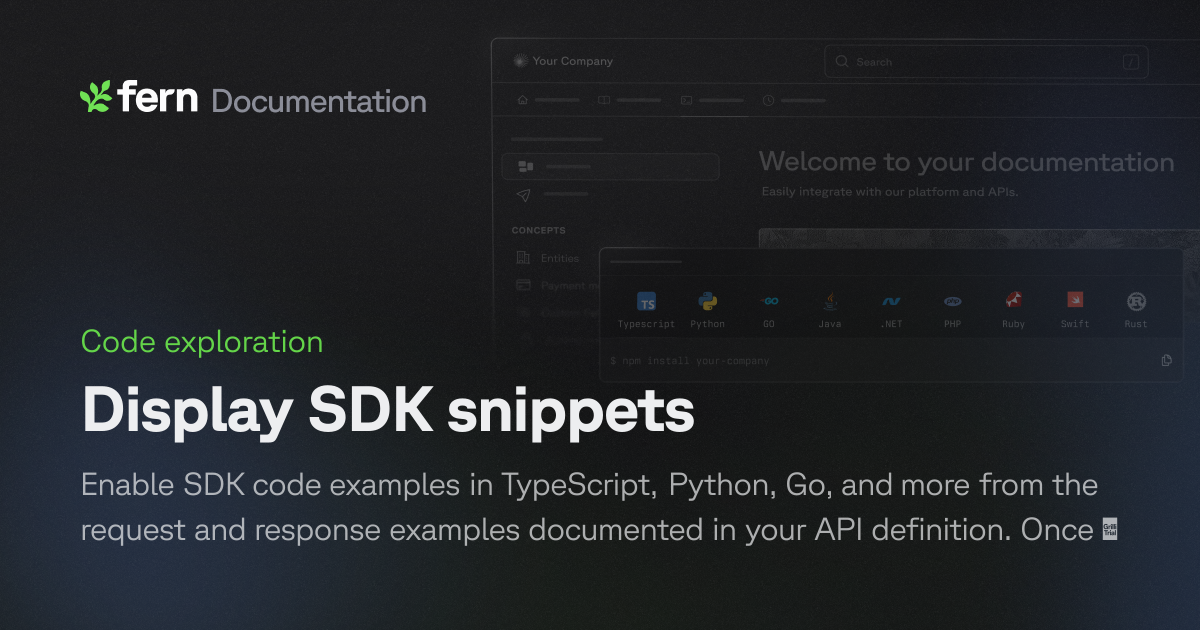Image resolution: width=1200 pixels, height=630 pixels.
Task: Select the Java SDK icon
Action: coord(830,301)
